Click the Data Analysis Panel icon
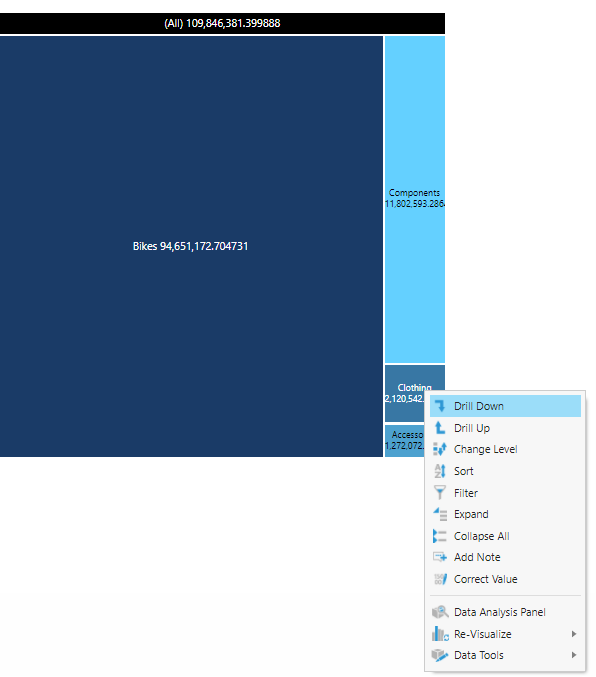Image resolution: width=596 pixels, height=677 pixels. 440,612
